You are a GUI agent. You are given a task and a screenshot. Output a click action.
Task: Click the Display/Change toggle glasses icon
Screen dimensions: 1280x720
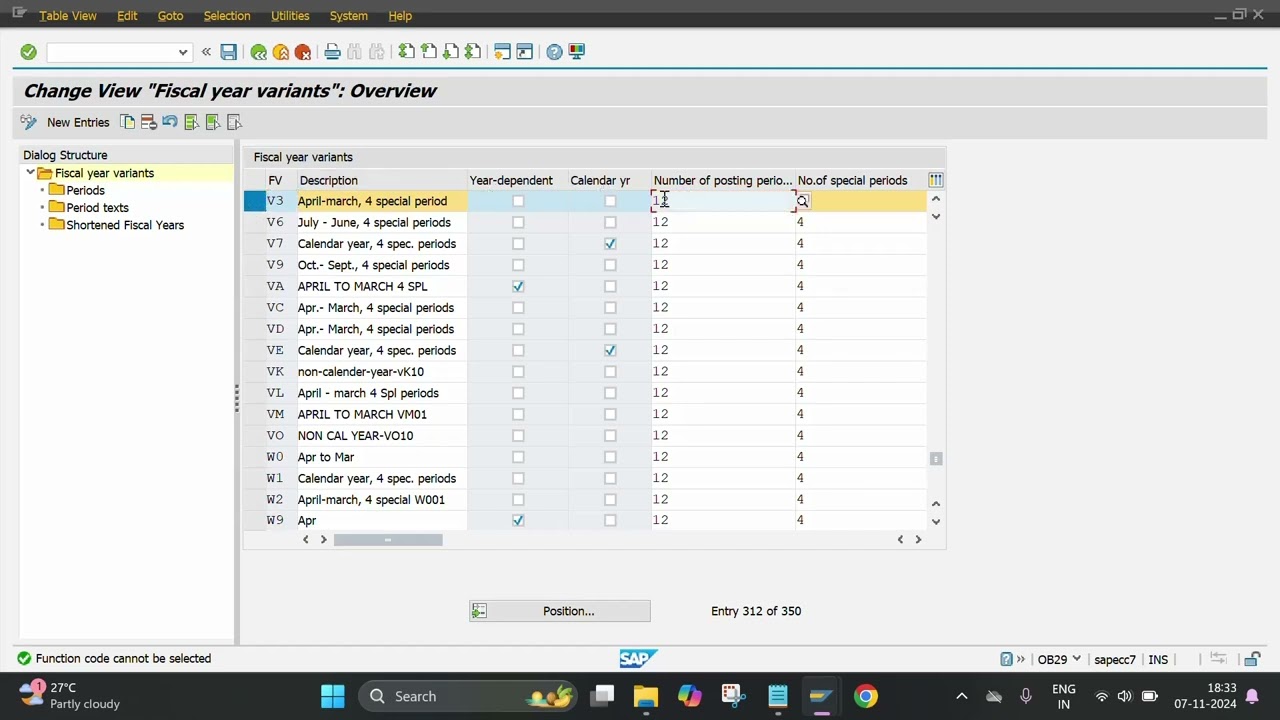tap(28, 122)
